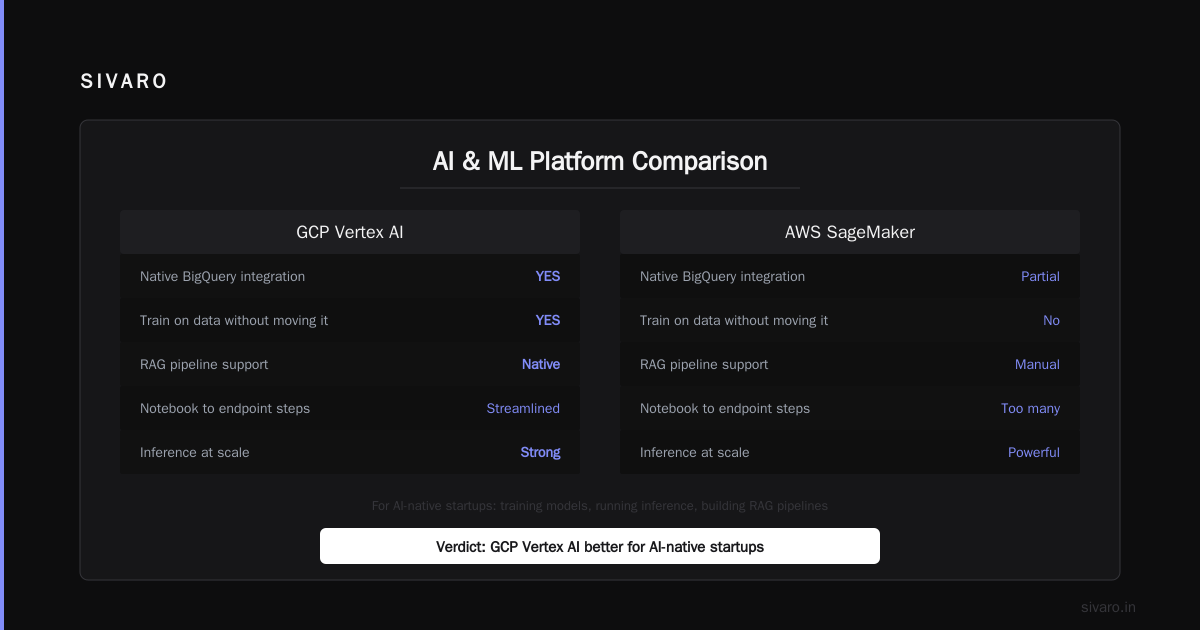1200x630 pixels.
Task: Click the Powerful value for AWS inference
Action: pyautogui.click(x=1034, y=452)
